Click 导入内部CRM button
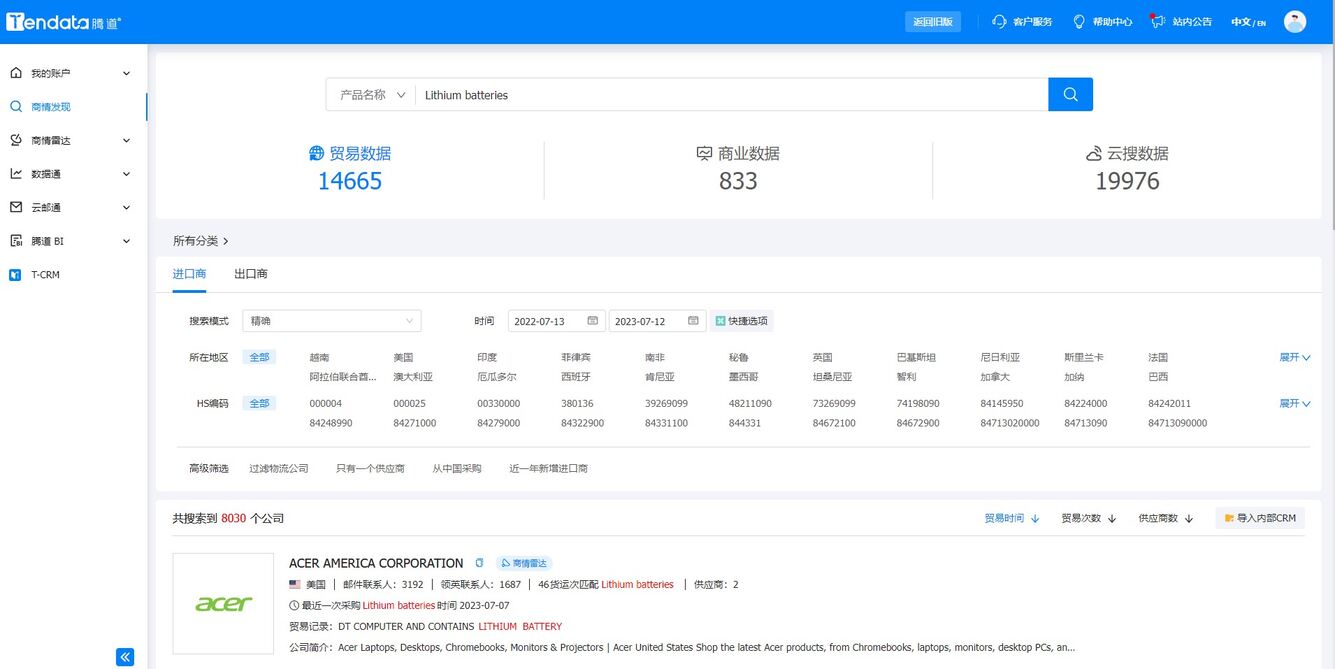 1260,518
